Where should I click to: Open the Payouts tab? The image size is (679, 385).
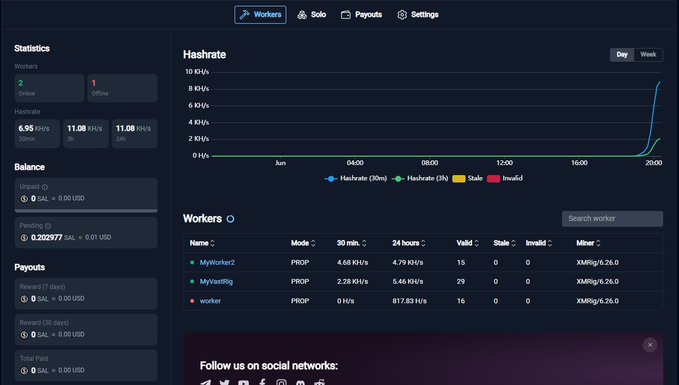(x=361, y=15)
